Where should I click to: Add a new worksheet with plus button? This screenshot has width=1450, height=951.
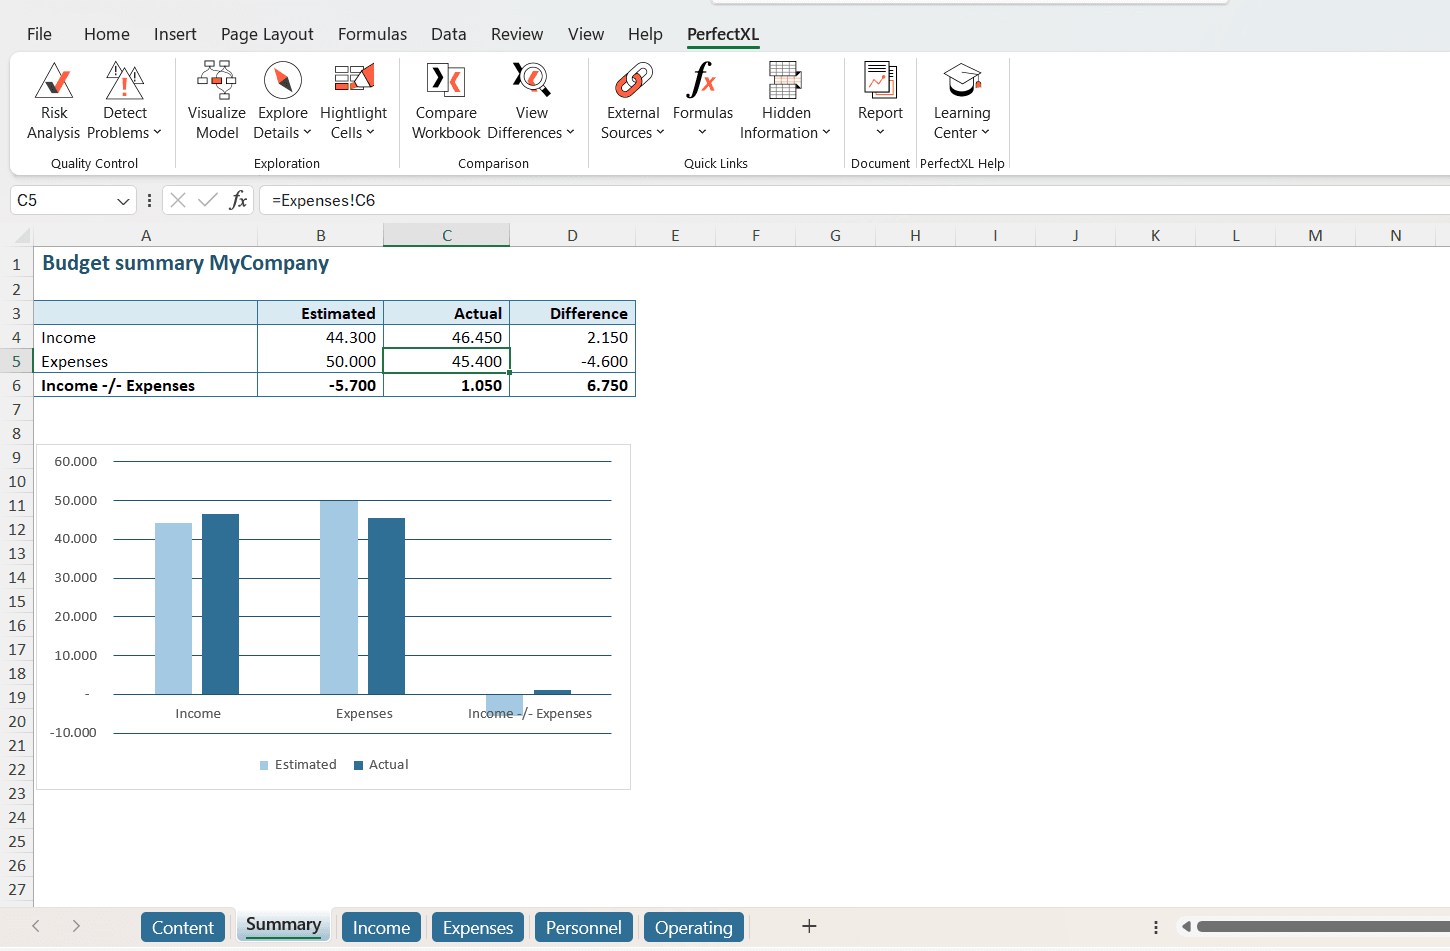coord(809,926)
